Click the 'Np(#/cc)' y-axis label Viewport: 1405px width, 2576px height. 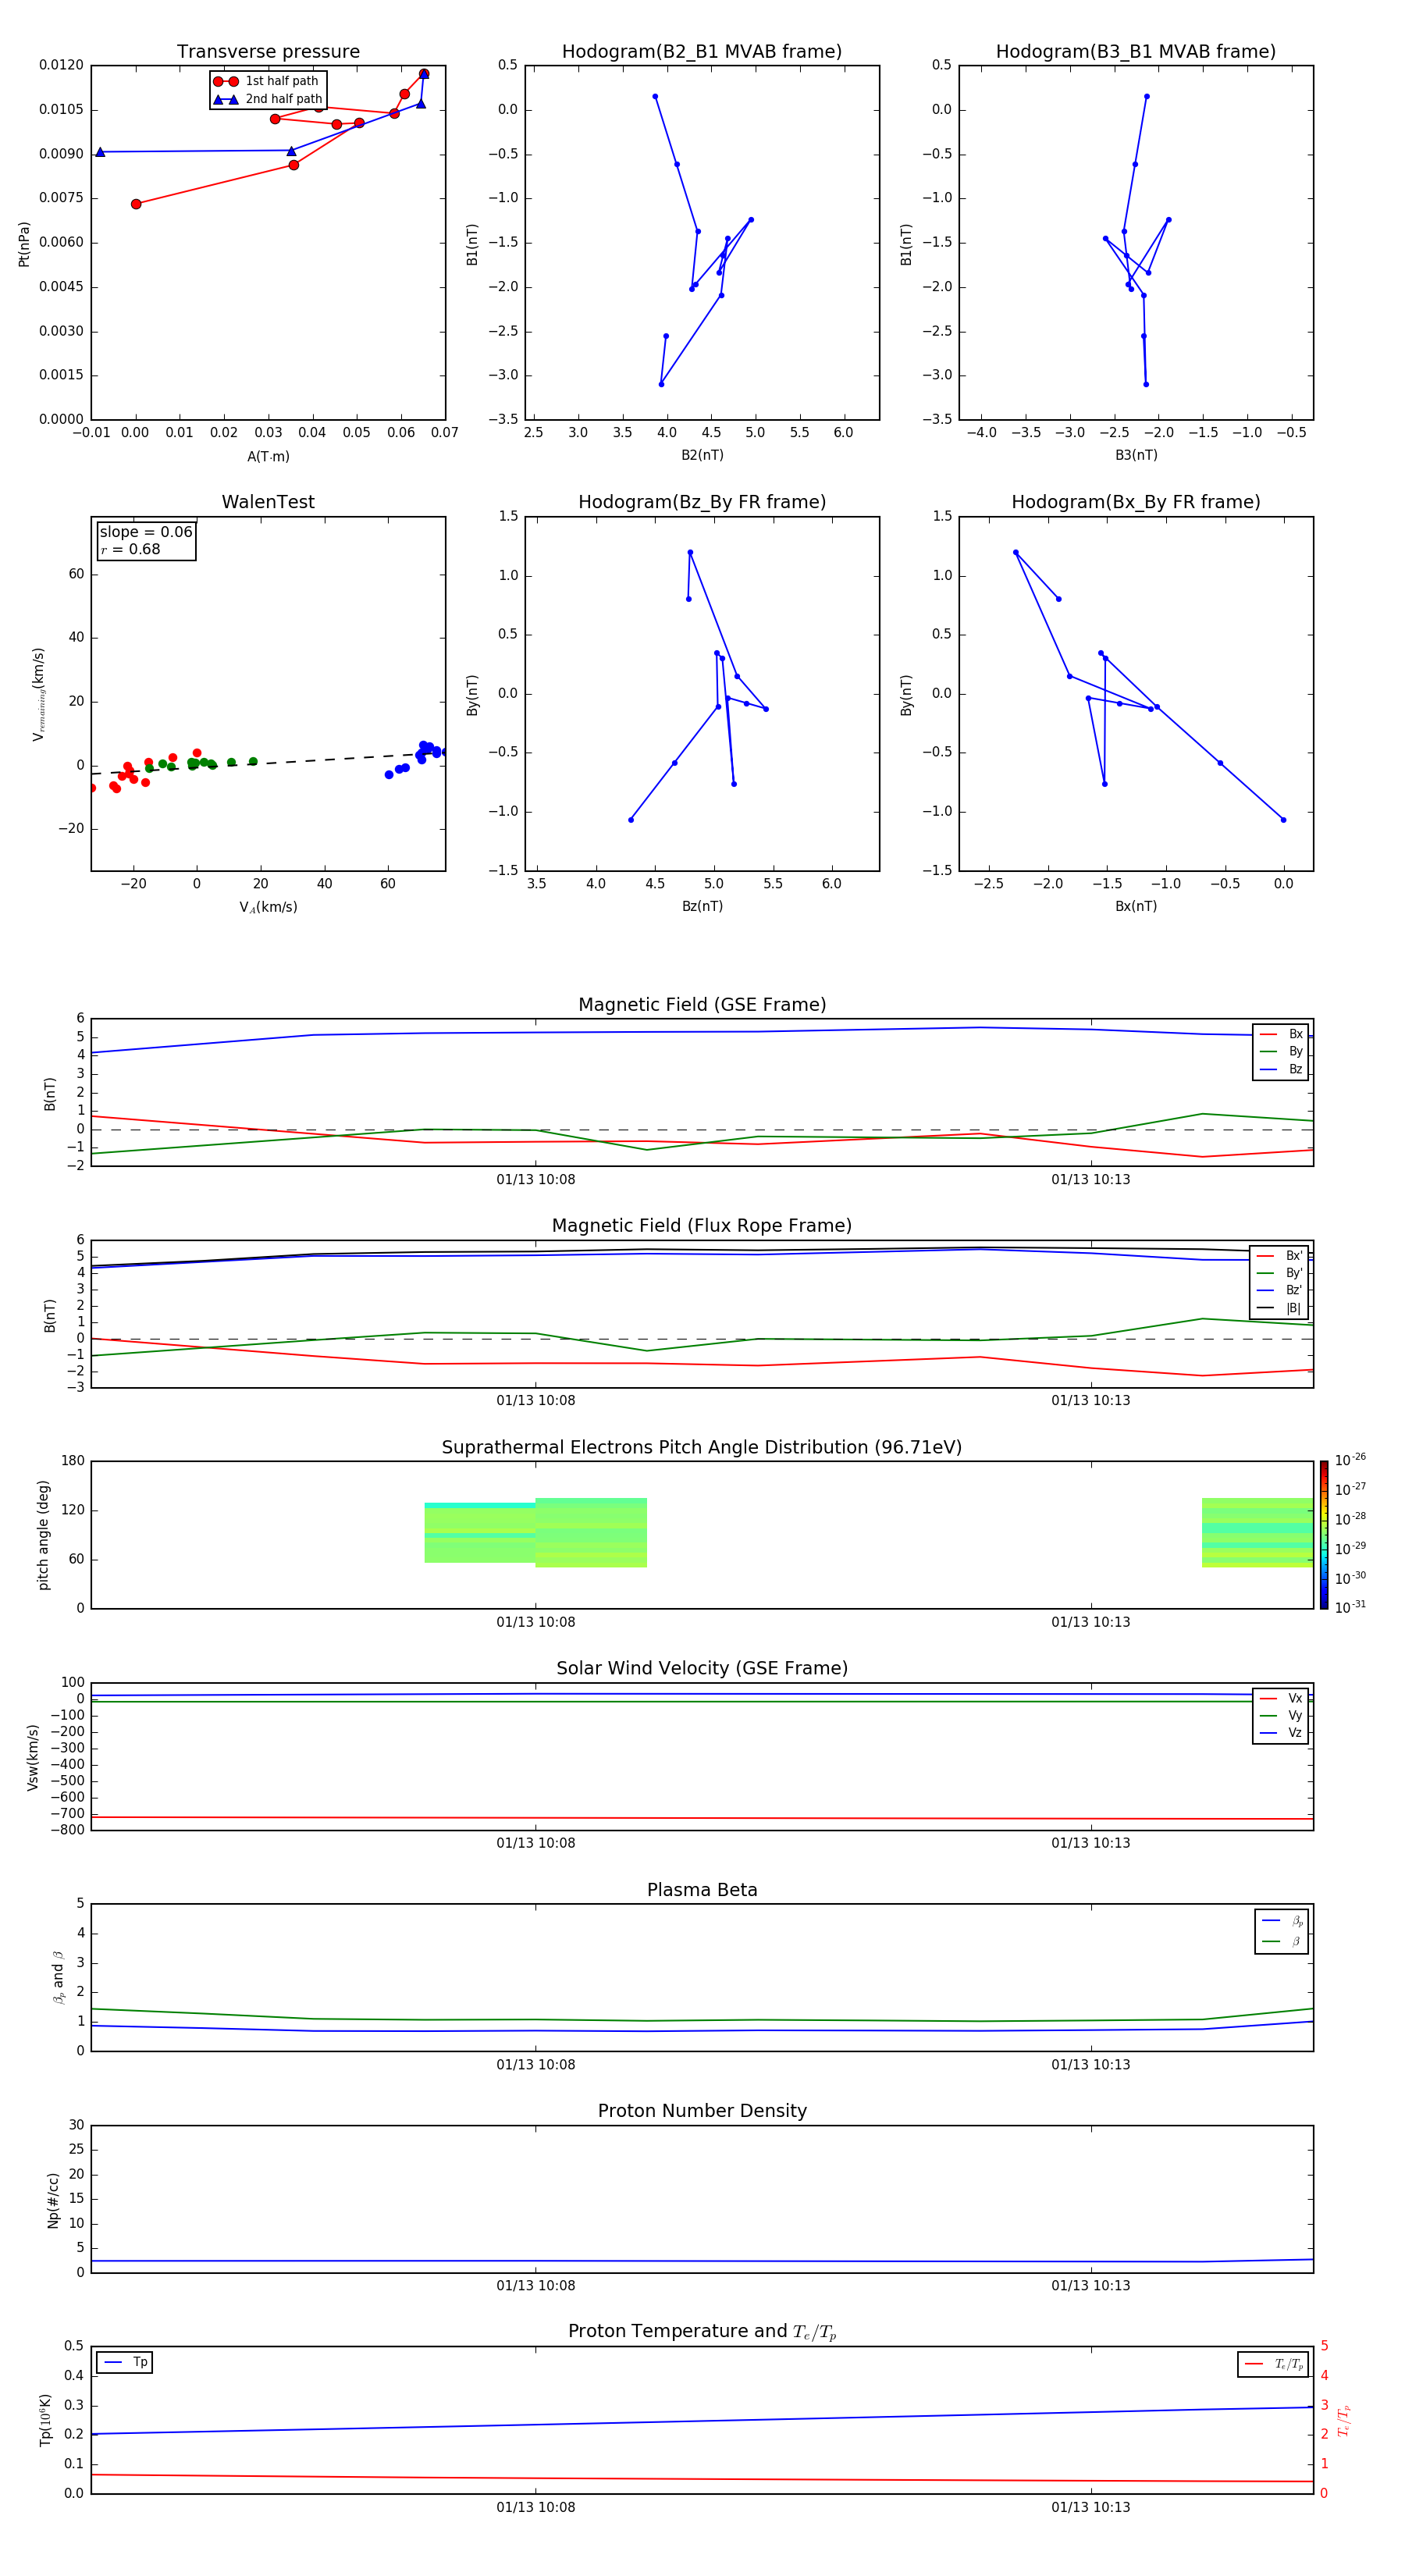53,2200
